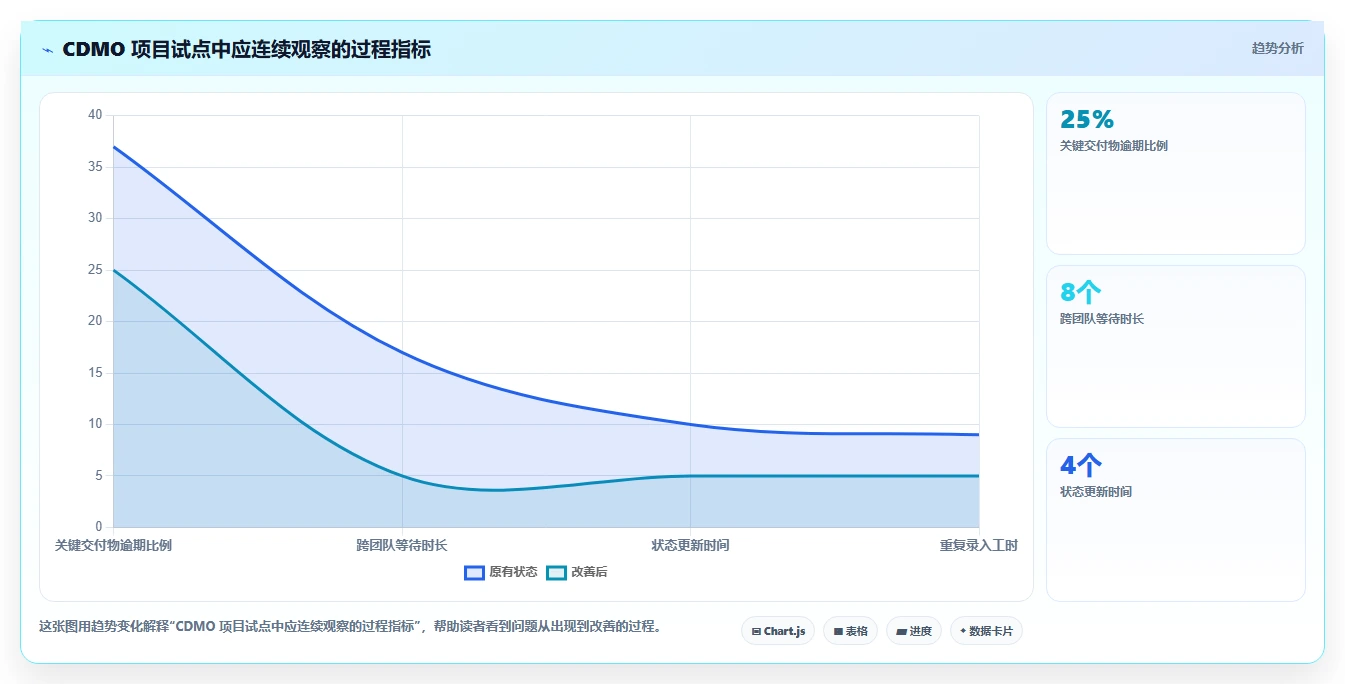The height and width of the screenshot is (684, 1345).
Task: Click the 表格 tag
Action: [850, 631]
